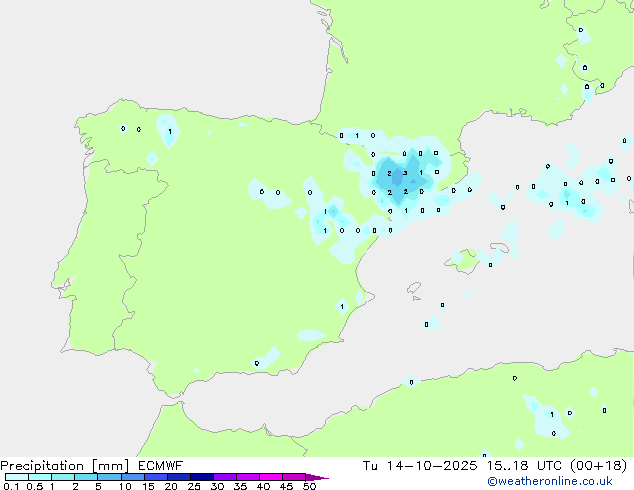
Task: Click the "Precipitation" title word
Action: pyautogui.click(x=42, y=466)
